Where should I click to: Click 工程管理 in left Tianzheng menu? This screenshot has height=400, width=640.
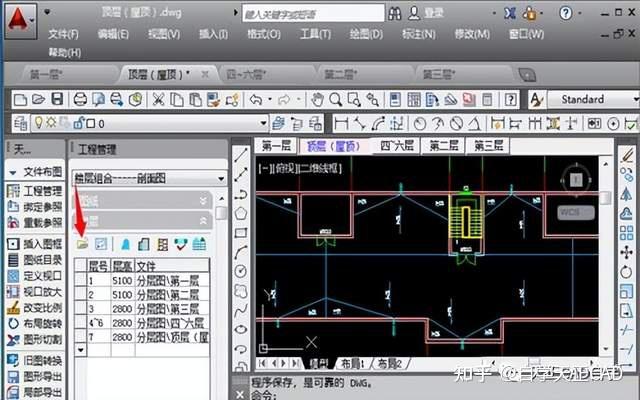click(42, 191)
